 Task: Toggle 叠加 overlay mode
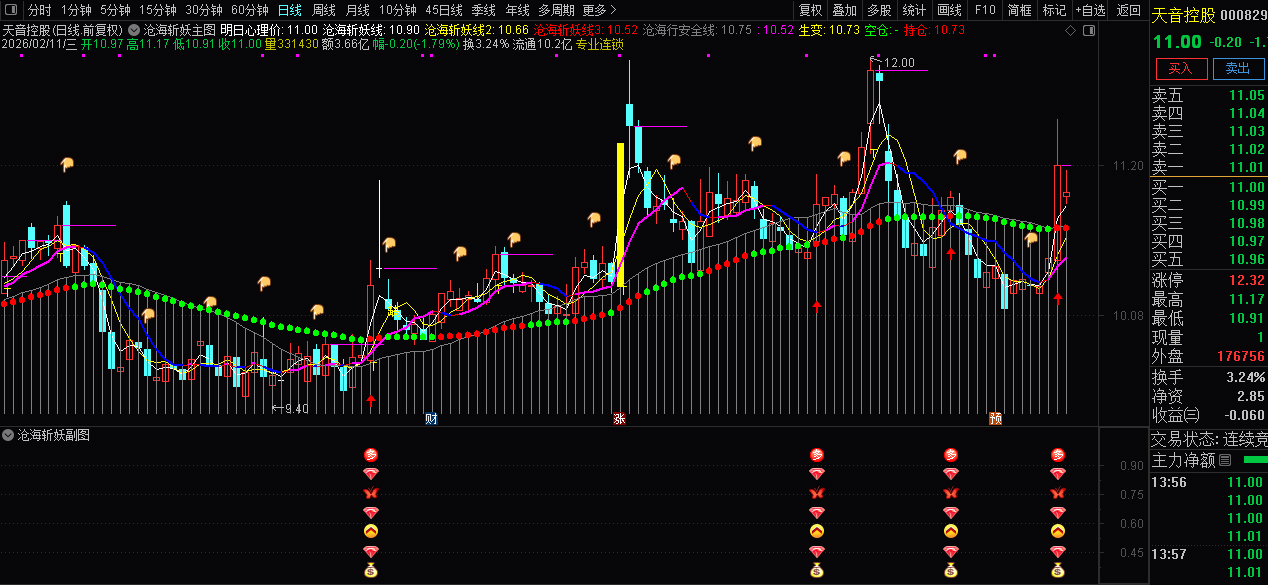(x=845, y=10)
